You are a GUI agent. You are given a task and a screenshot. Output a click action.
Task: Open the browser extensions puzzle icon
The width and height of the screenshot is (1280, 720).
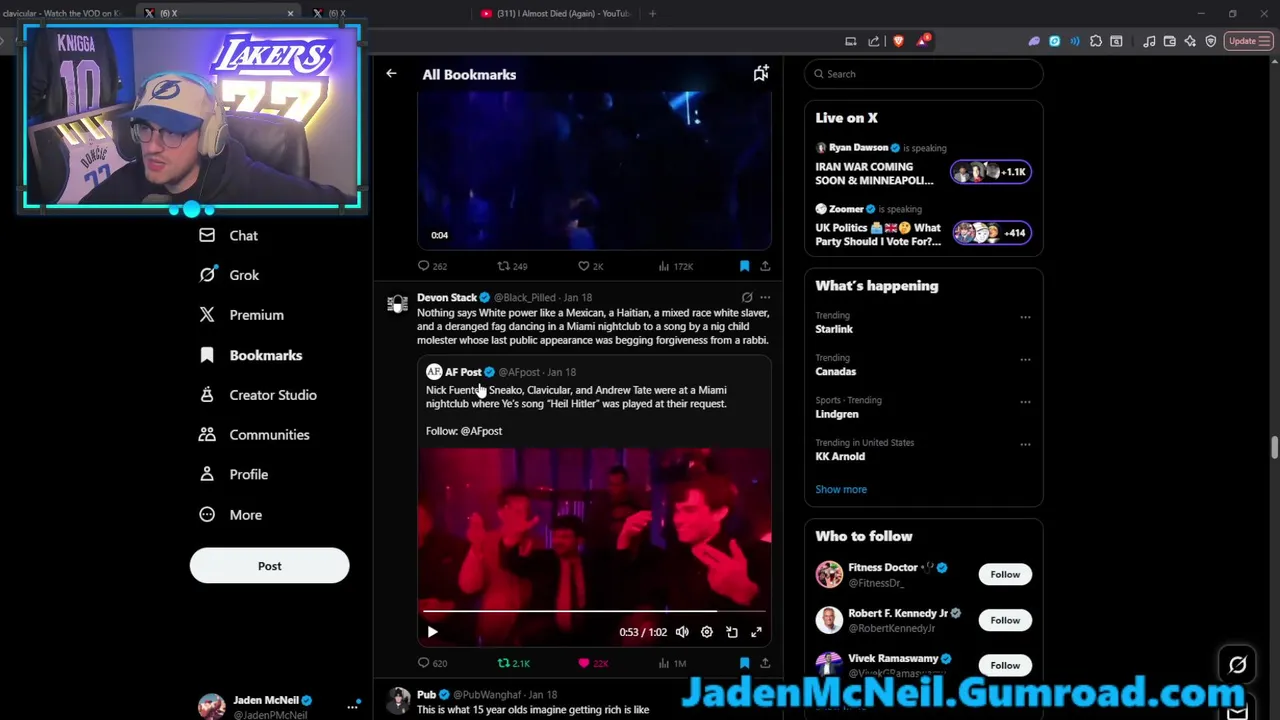tap(1096, 41)
